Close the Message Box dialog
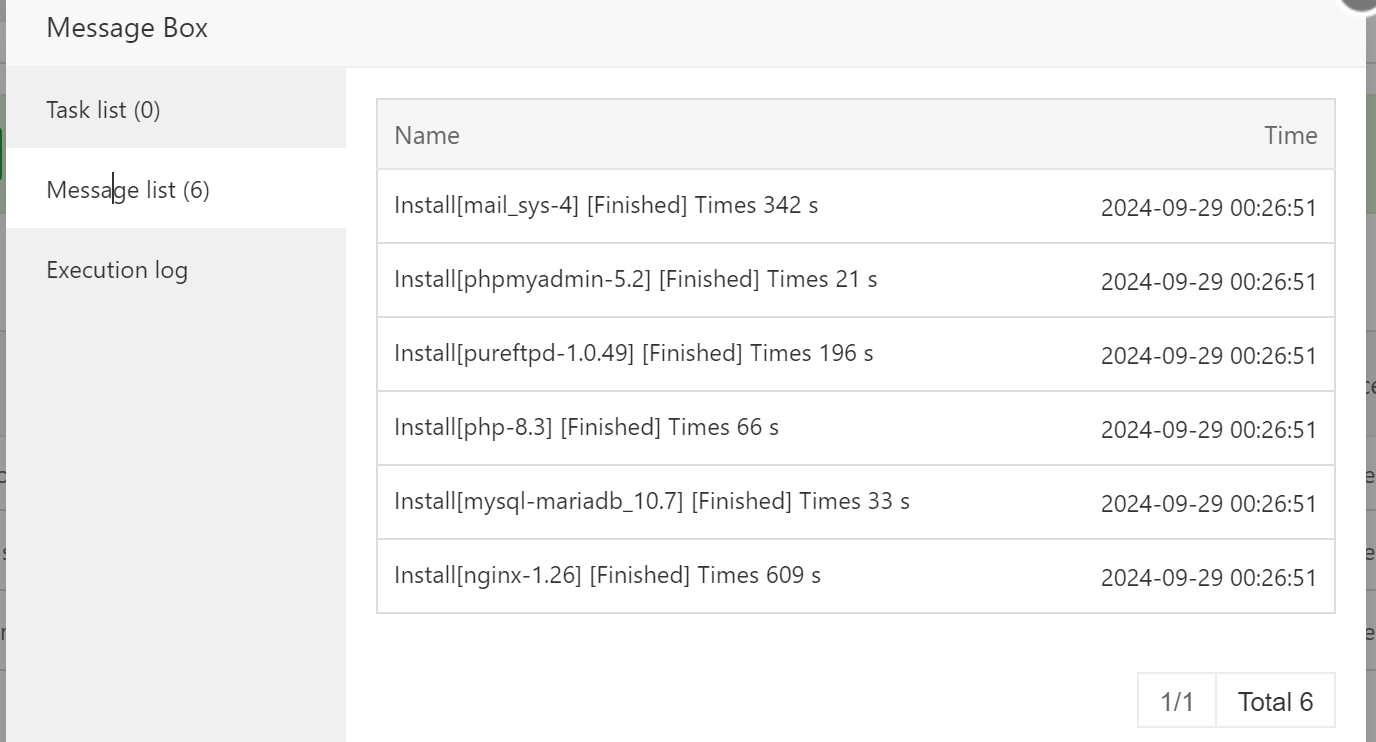This screenshot has height=742, width=1376. click(1361, 3)
